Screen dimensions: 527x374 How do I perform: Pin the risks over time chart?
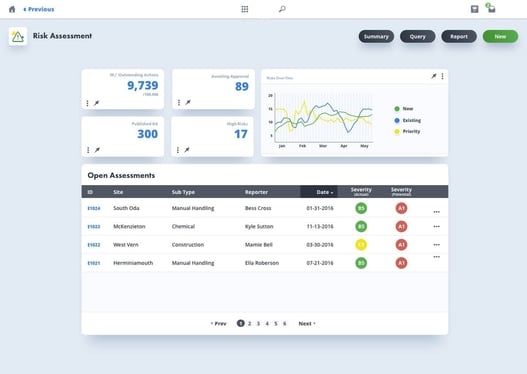[x=434, y=76]
